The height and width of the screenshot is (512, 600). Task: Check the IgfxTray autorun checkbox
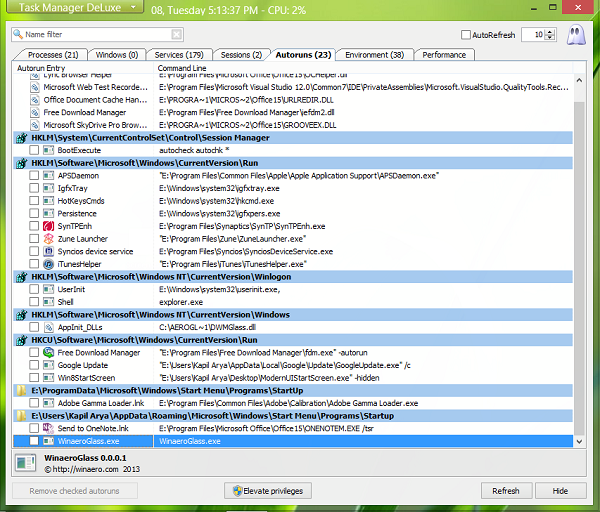[x=34, y=188]
